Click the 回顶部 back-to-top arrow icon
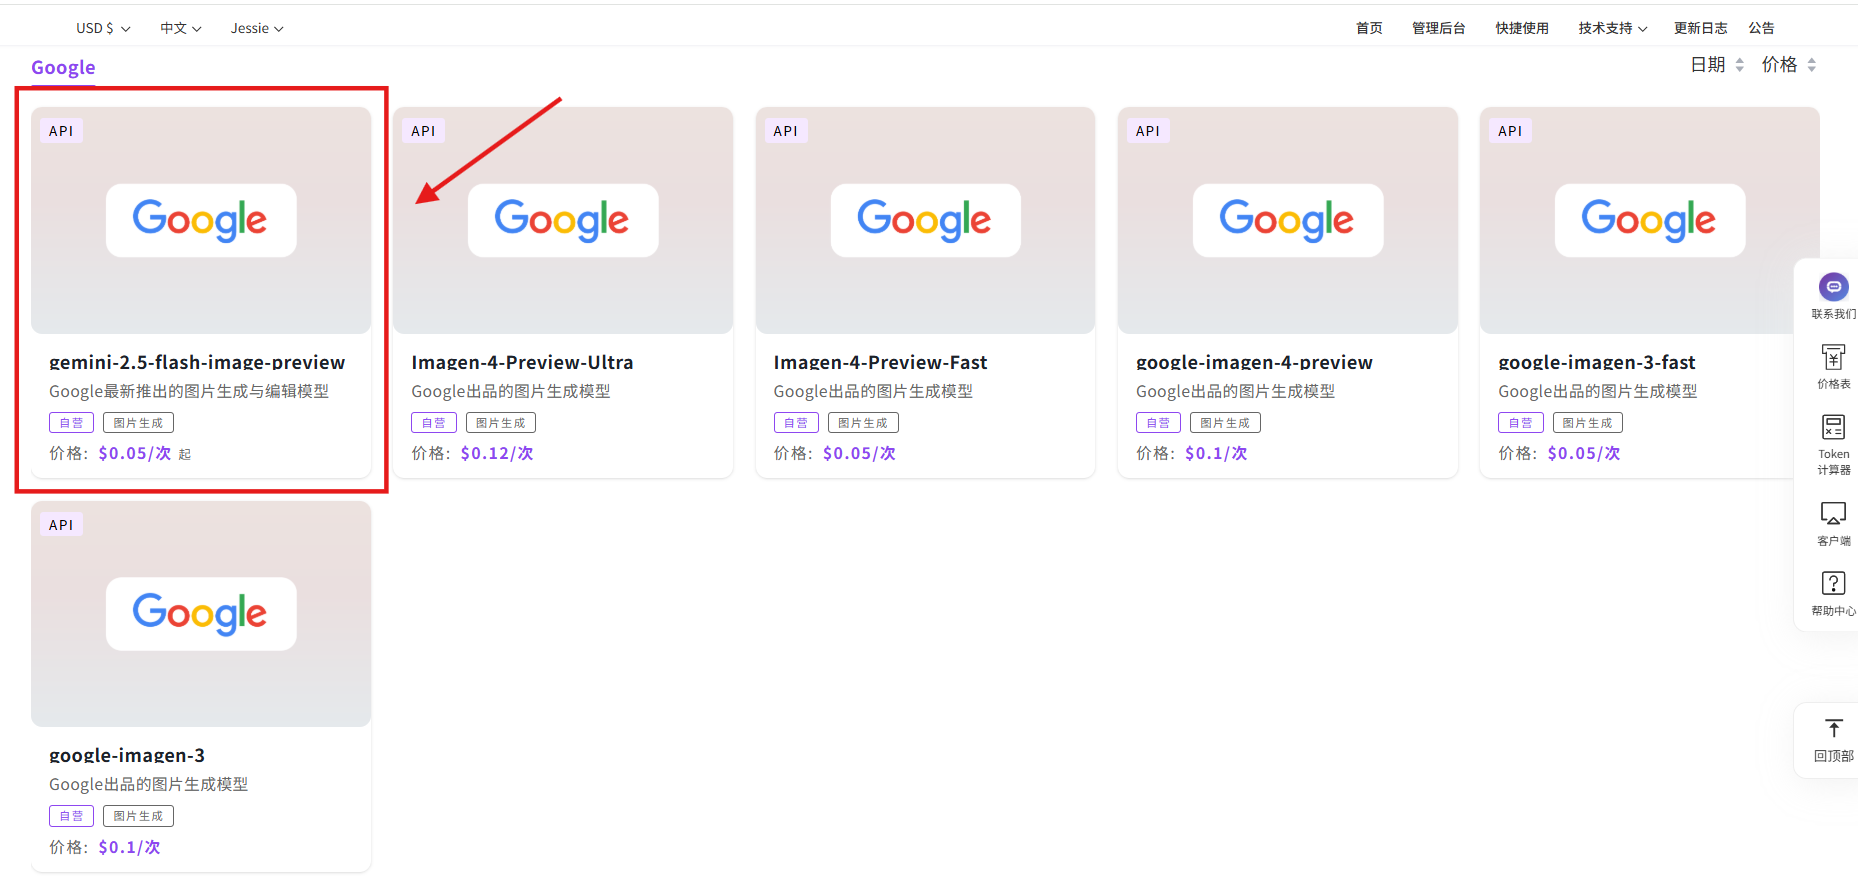The height and width of the screenshot is (882, 1858). 1833,728
